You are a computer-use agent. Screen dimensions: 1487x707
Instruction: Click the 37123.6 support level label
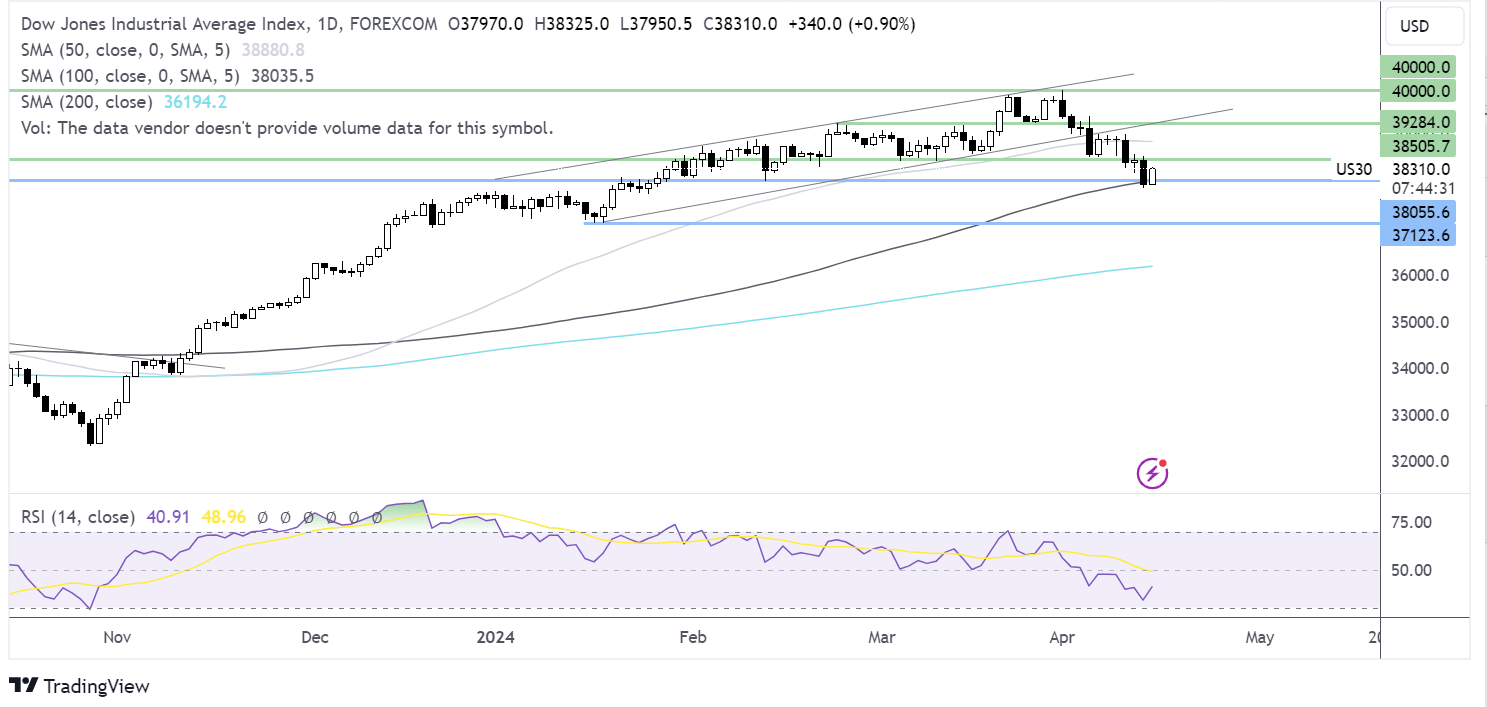click(1418, 235)
